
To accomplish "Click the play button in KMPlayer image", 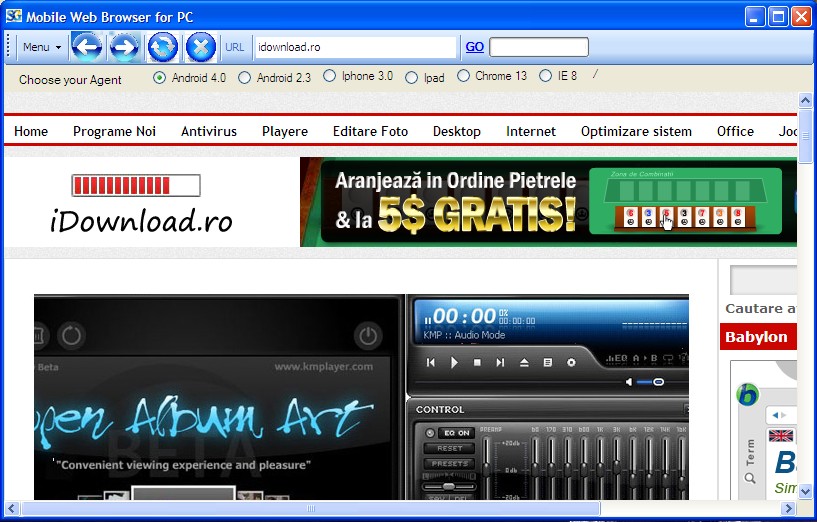I will [x=454, y=363].
